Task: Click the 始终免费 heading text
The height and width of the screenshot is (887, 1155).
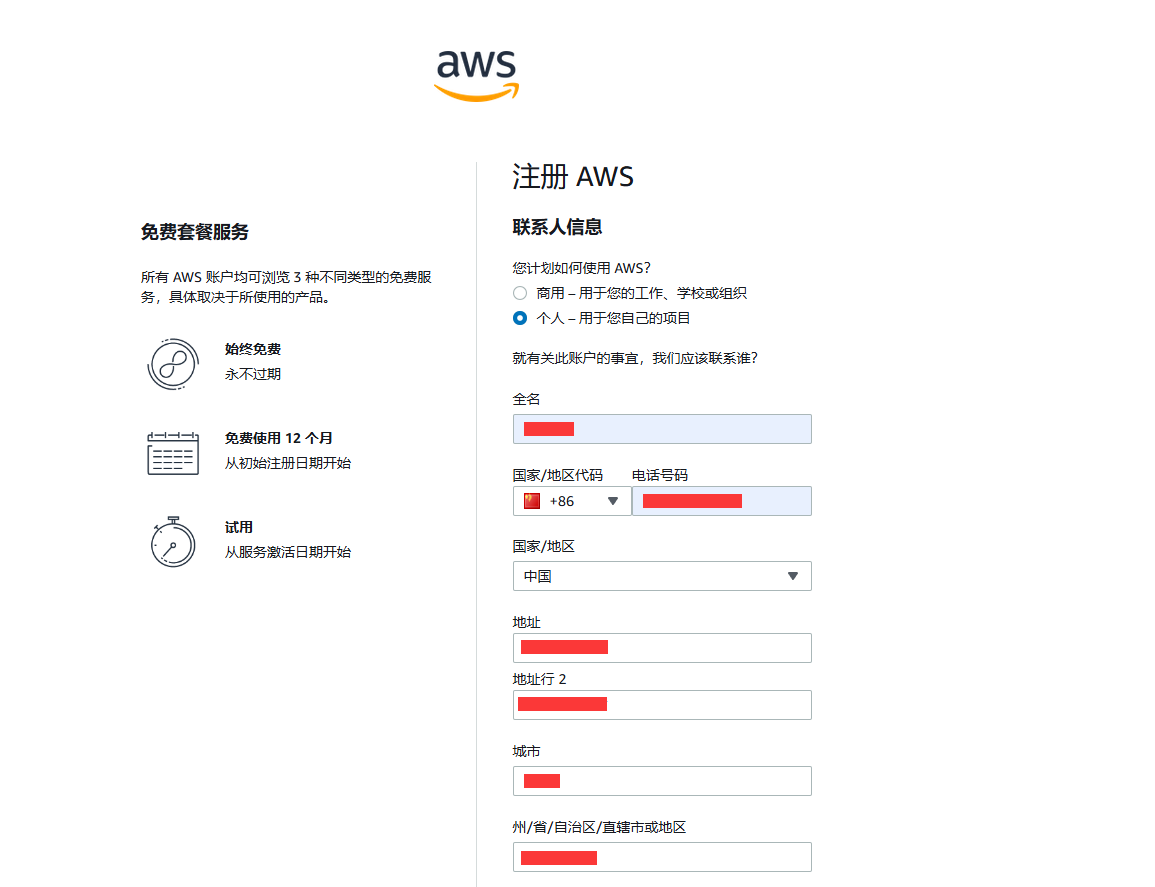Action: pyautogui.click(x=253, y=349)
